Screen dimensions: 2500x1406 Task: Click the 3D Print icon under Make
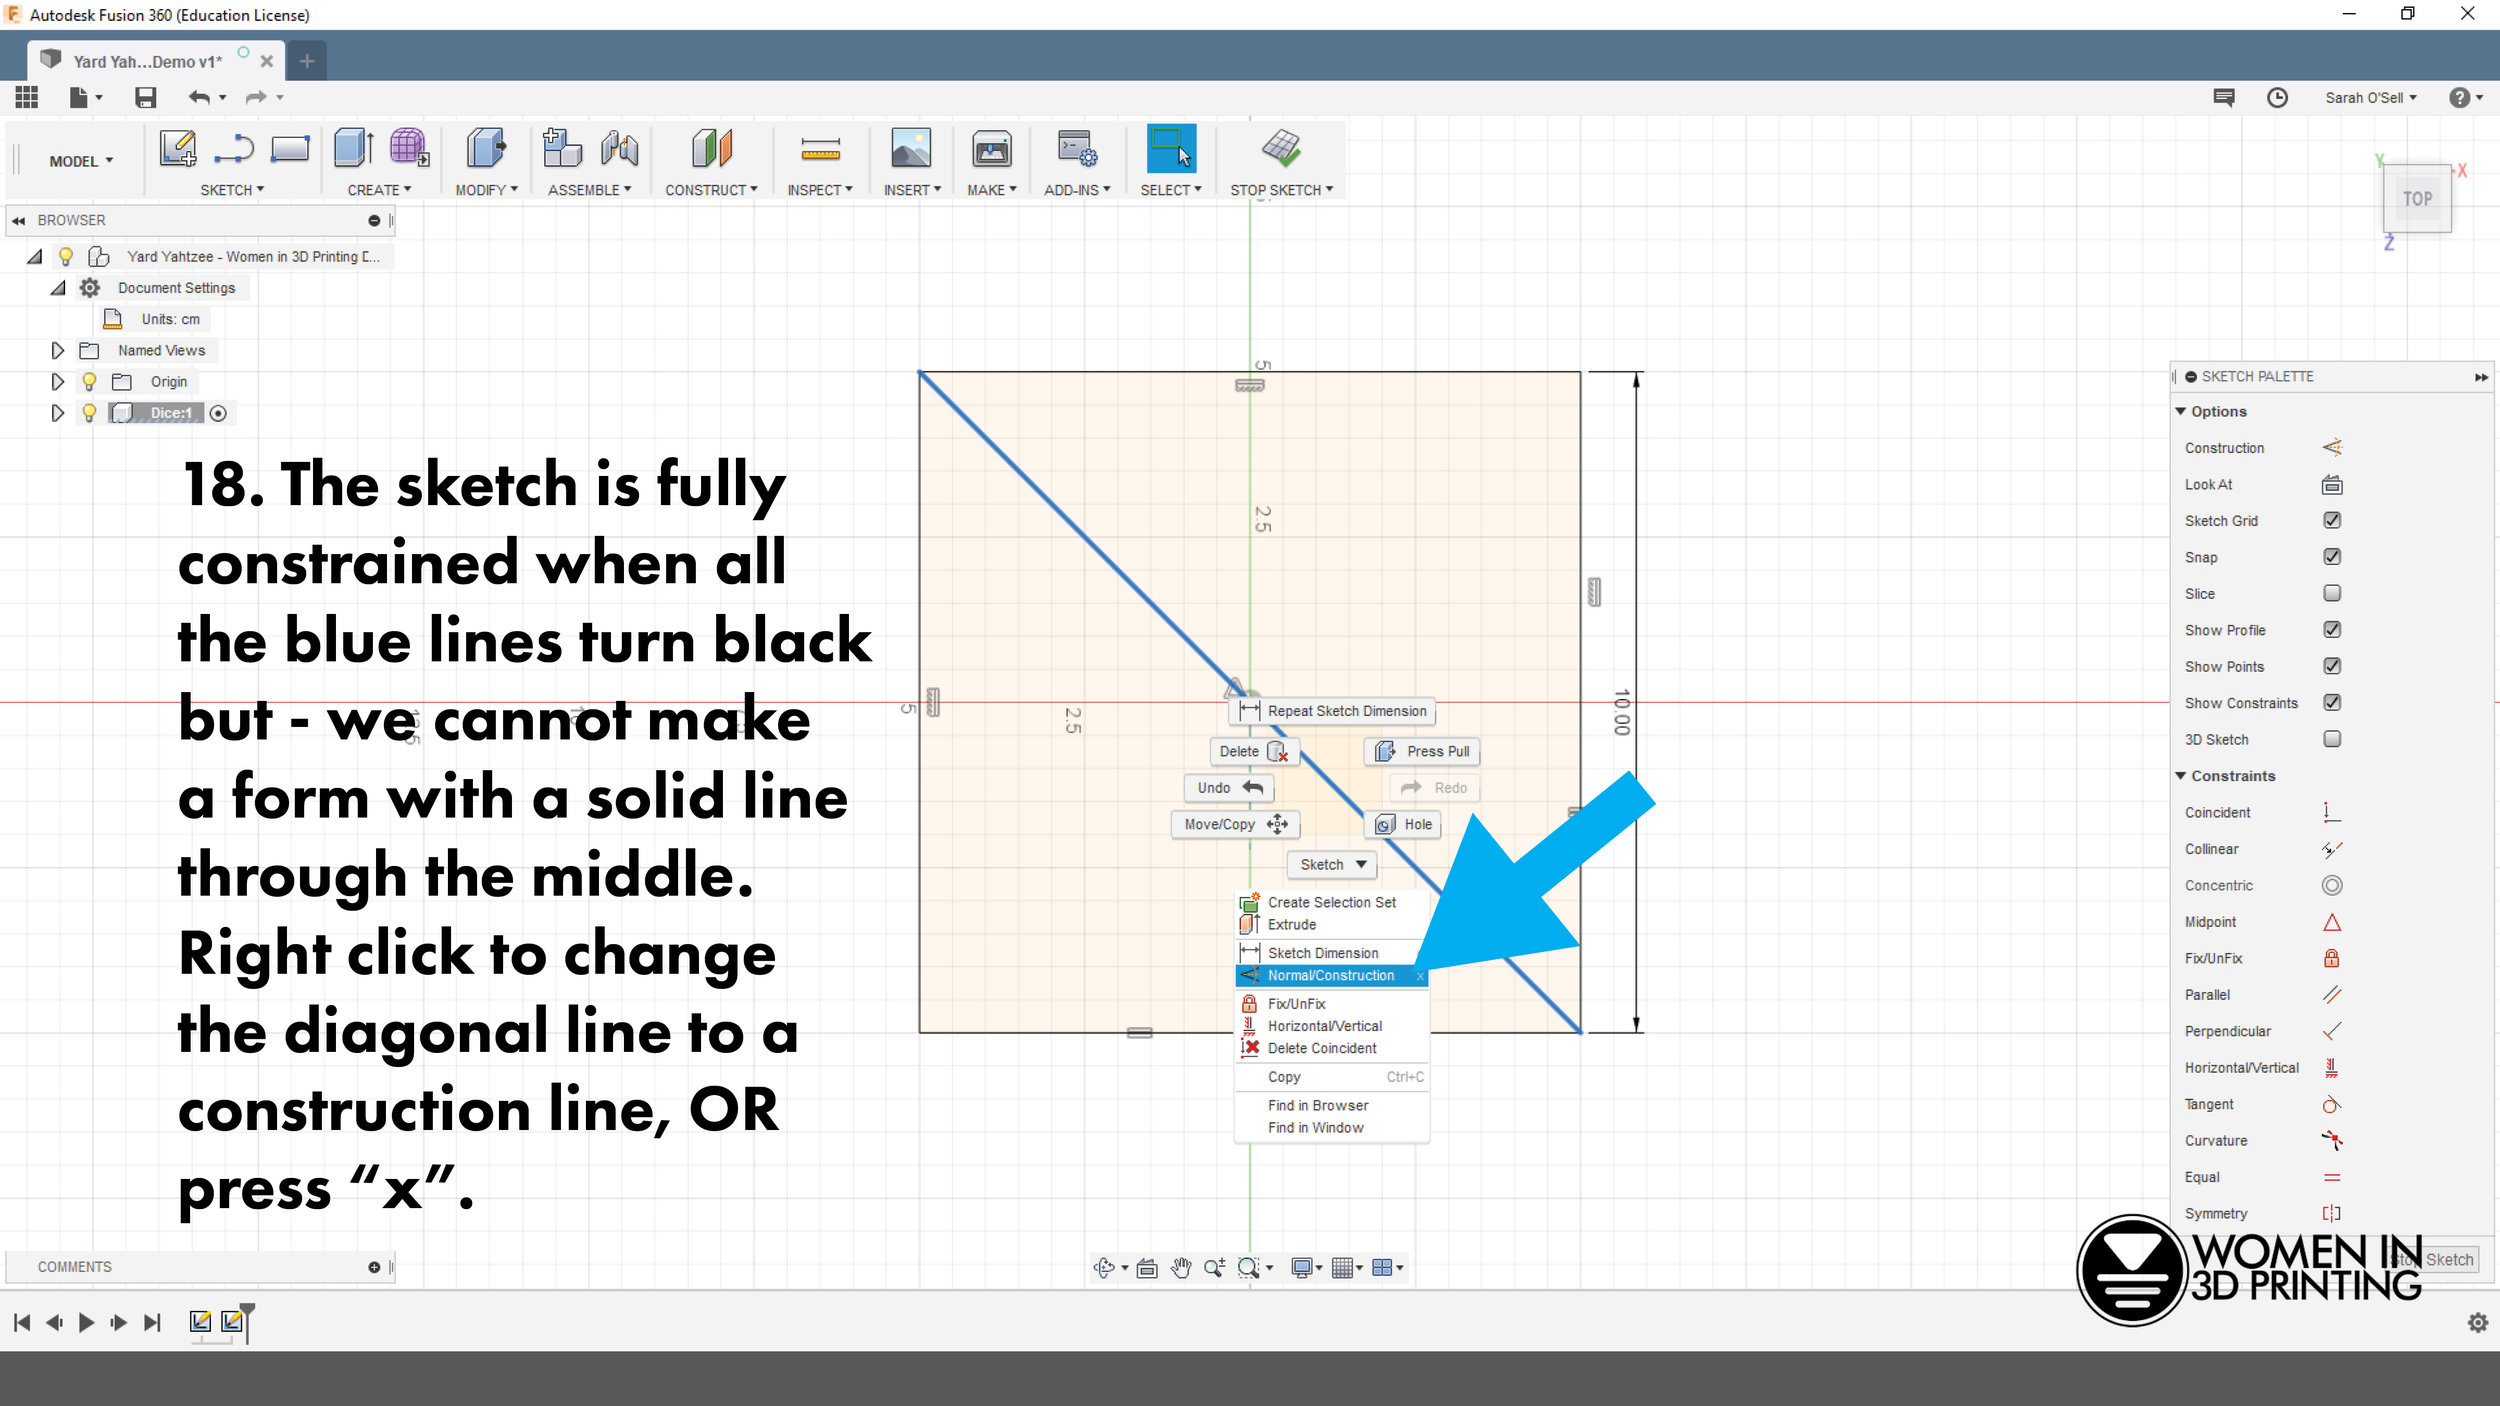991,148
